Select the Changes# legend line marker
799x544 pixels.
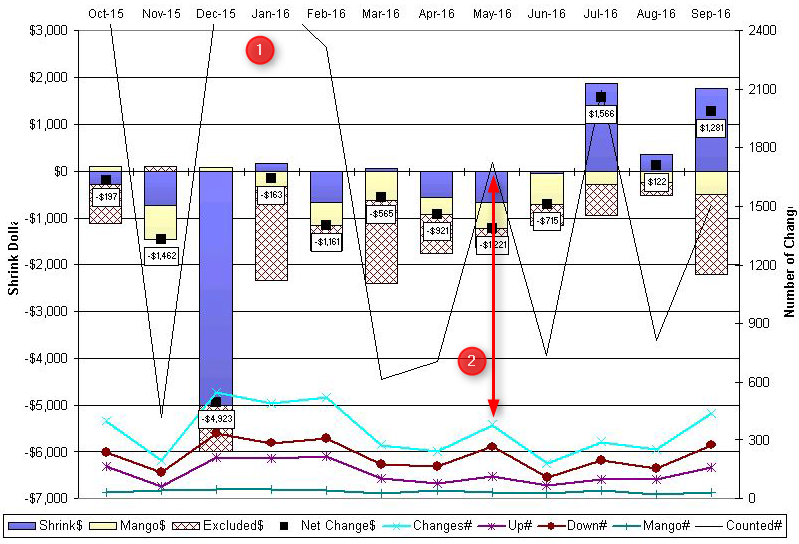click(x=395, y=526)
